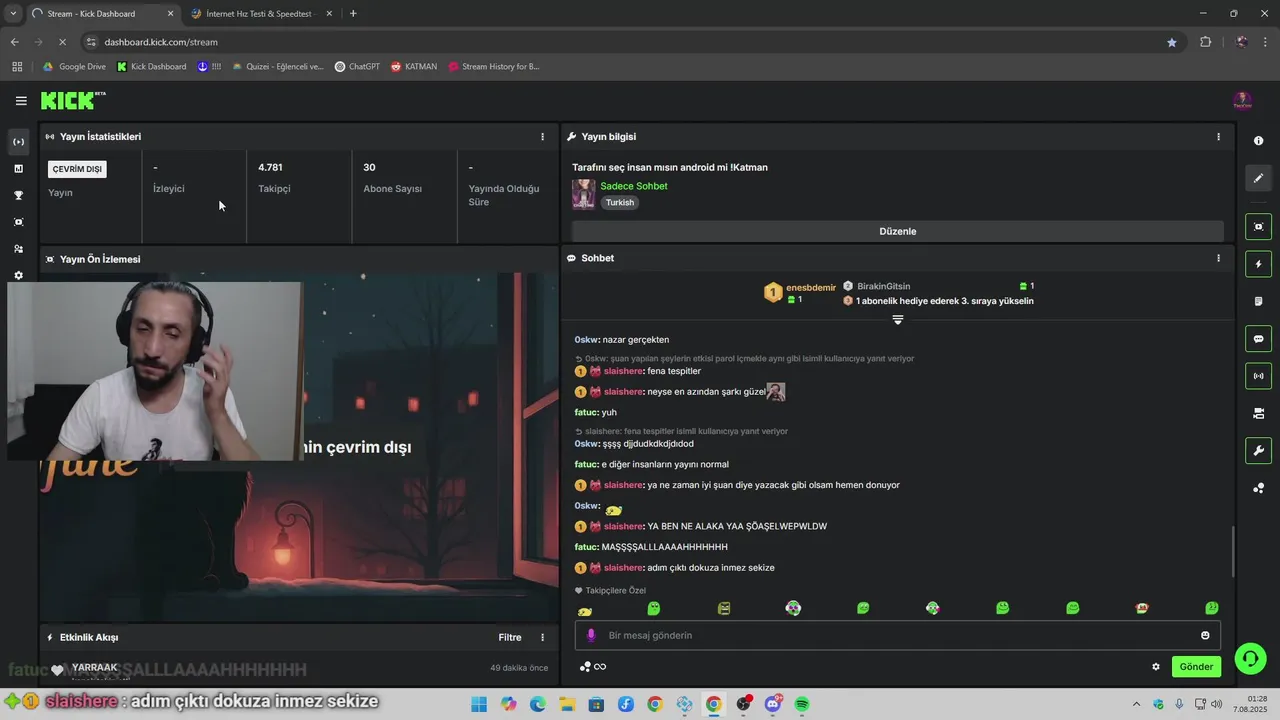Open Windows Start menu
Screen dimensions: 1280x720
coord(479,704)
